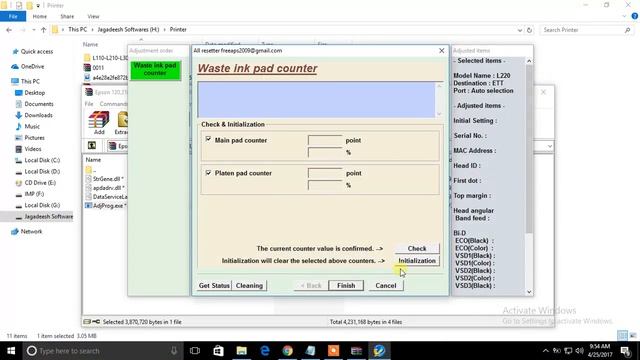This screenshot has height=360, width=640.
Task: Open the File tab in Explorer
Action: [x=13, y=16]
